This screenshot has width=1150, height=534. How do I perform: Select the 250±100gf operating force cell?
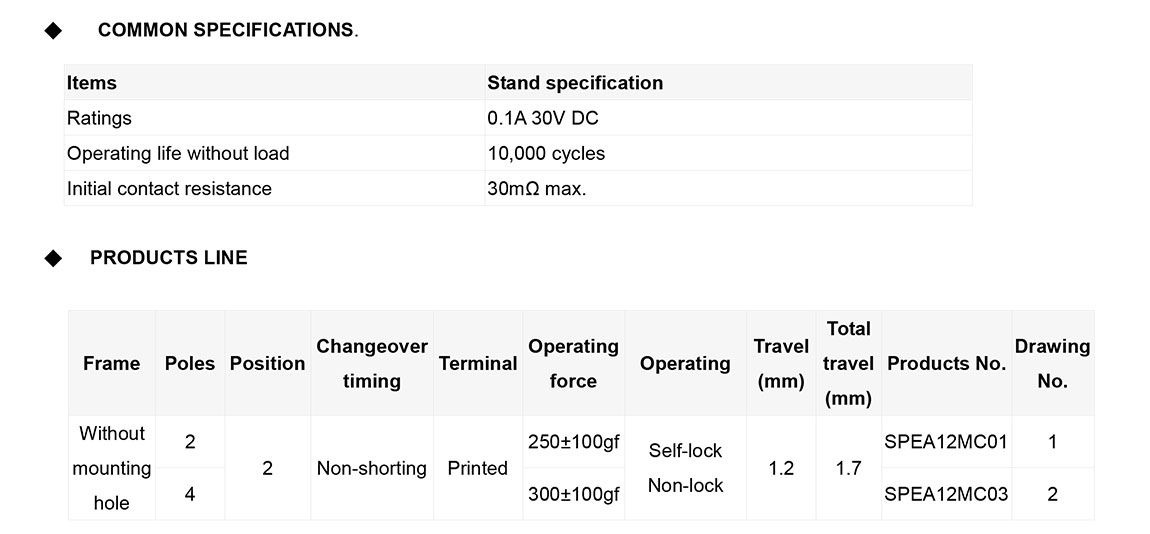(x=573, y=441)
